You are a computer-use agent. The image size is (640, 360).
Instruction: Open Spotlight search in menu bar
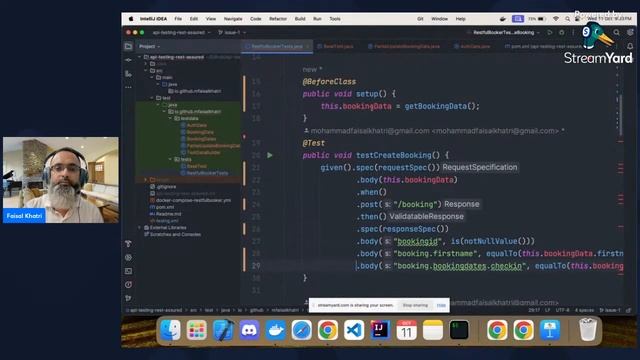coord(567,19)
